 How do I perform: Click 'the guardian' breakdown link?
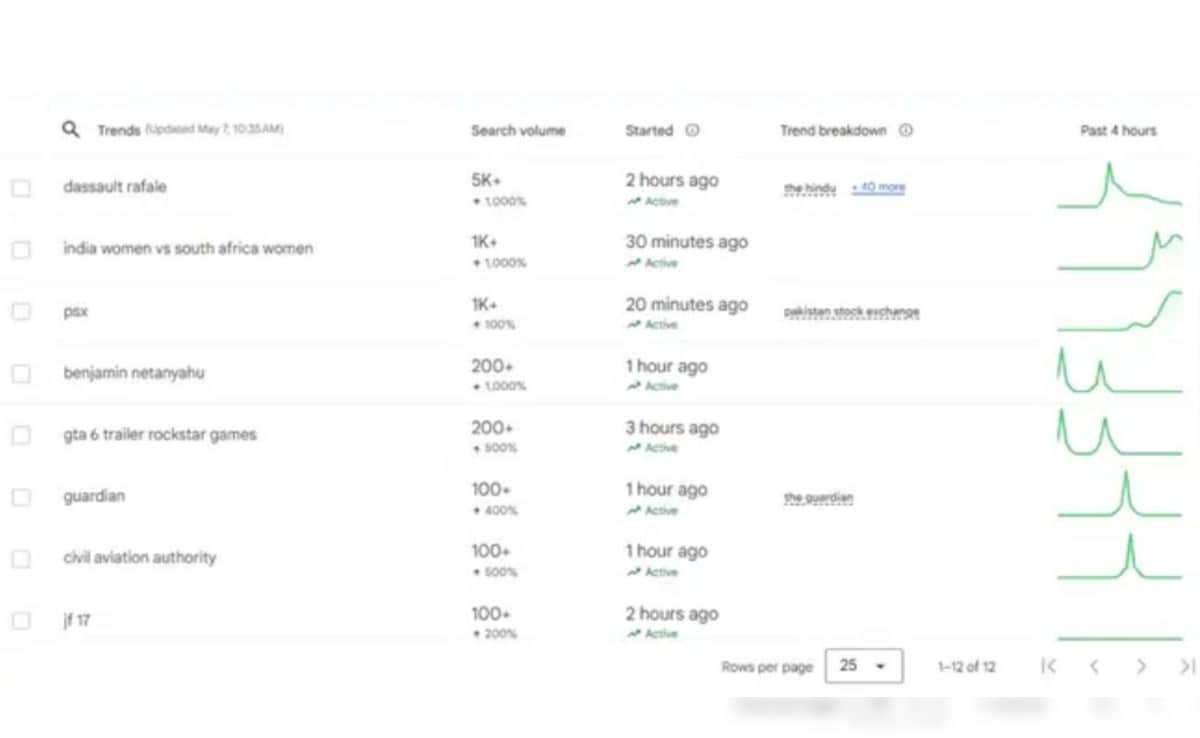point(819,498)
